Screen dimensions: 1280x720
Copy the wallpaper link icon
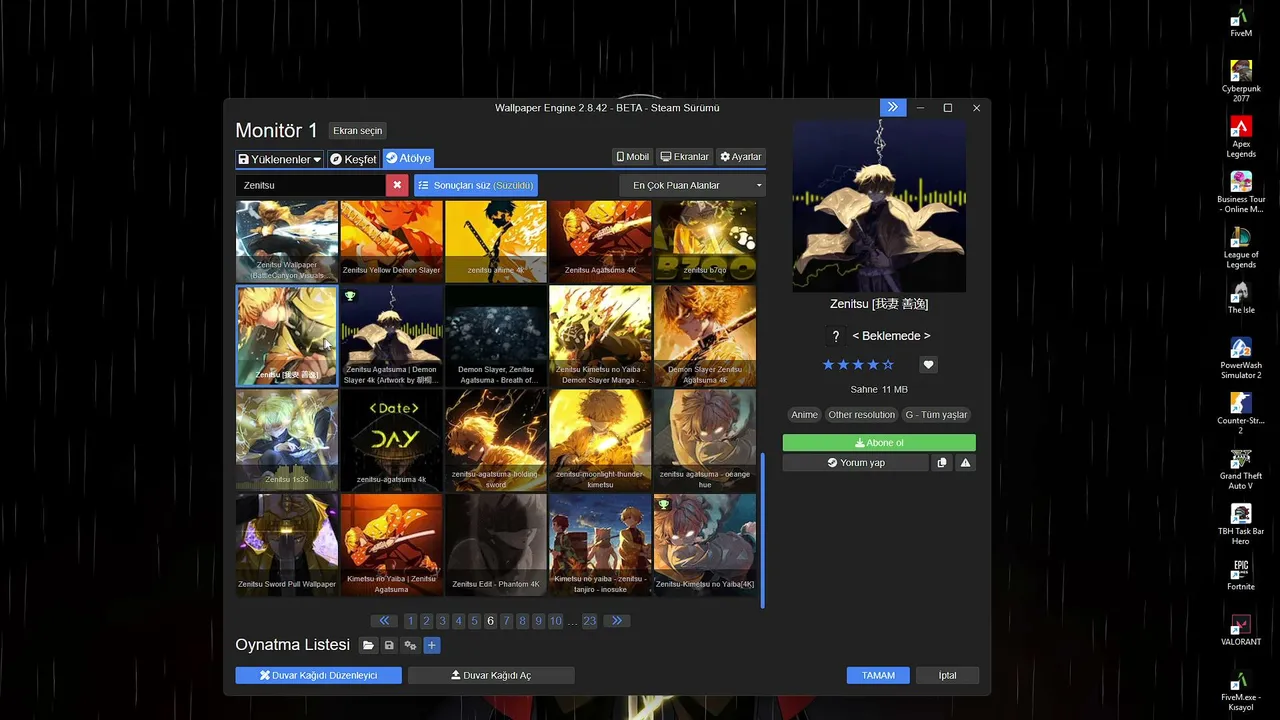click(941, 463)
